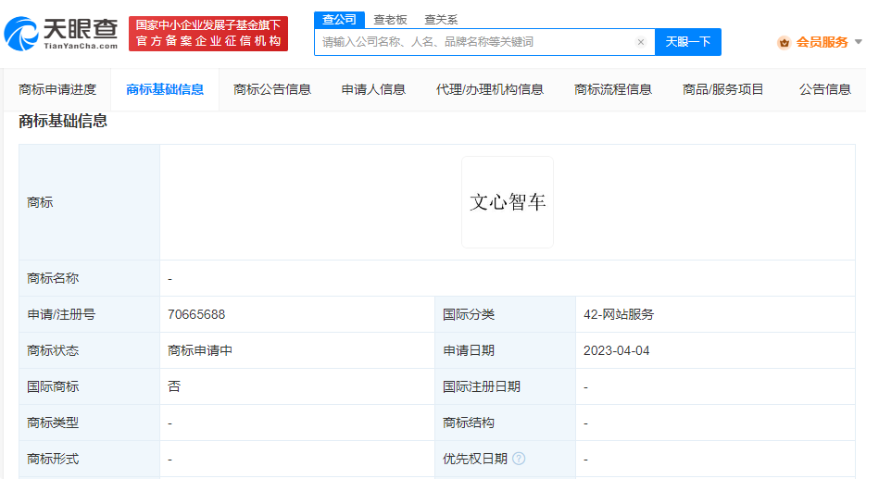Go to the 商标申请进度 tab

point(57,89)
